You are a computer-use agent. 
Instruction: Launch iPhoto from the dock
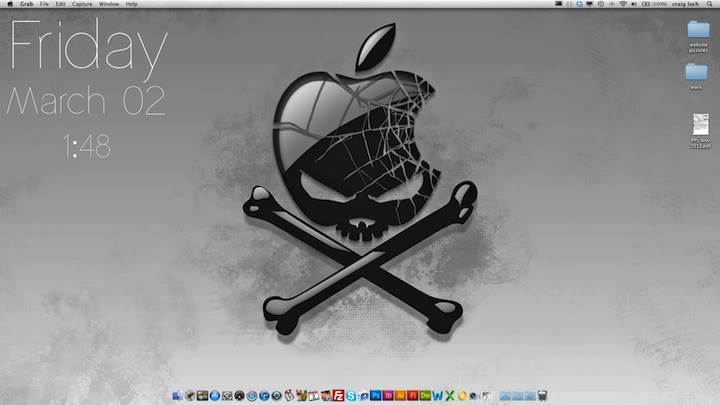point(326,395)
